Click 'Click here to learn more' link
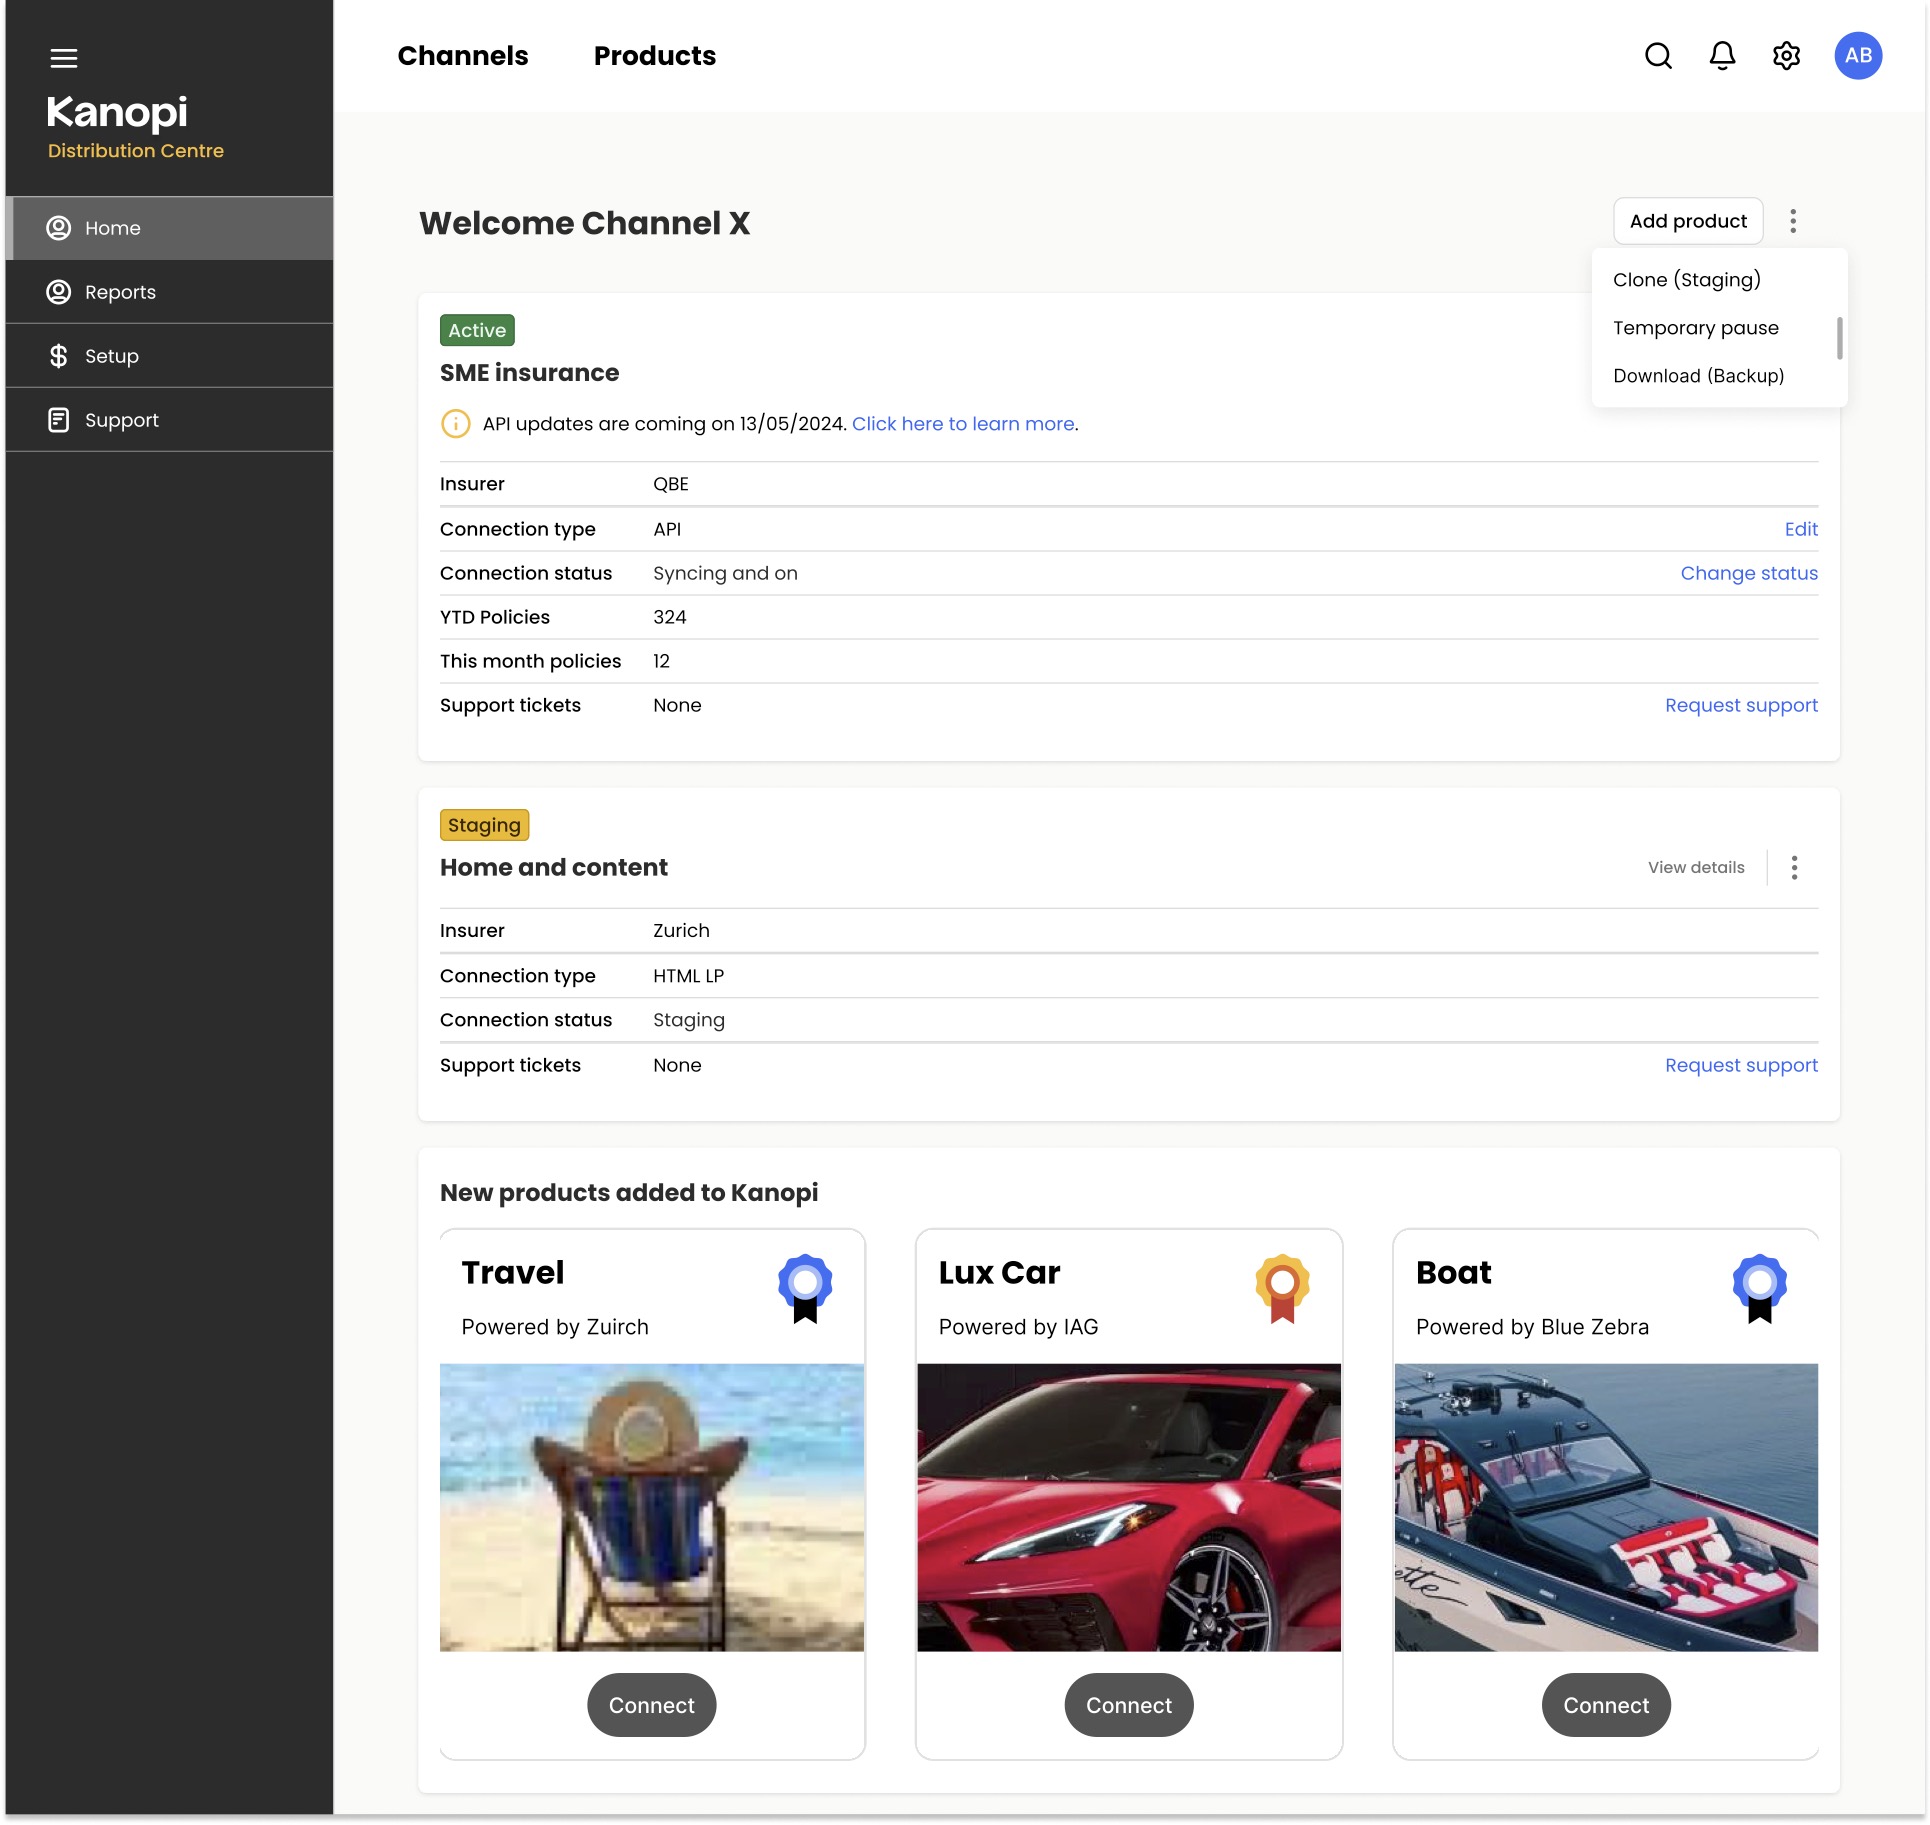 [x=963, y=424]
